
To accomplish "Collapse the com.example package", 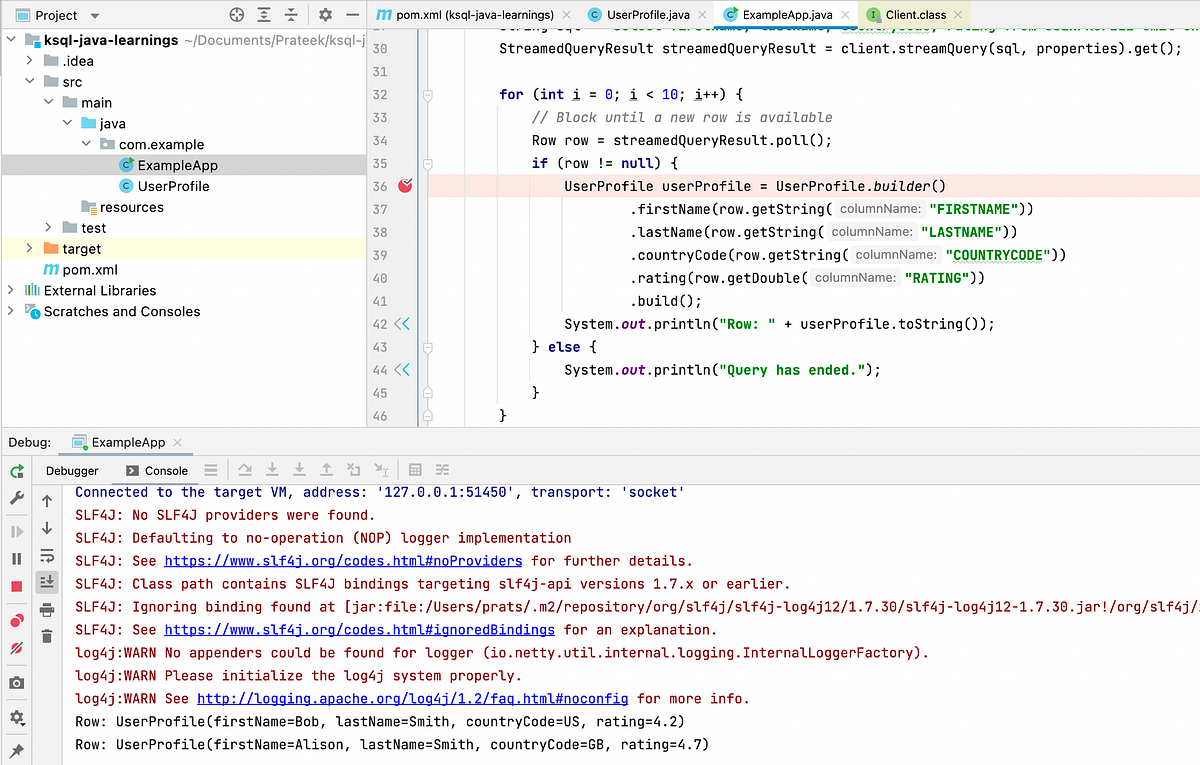I will click(87, 145).
